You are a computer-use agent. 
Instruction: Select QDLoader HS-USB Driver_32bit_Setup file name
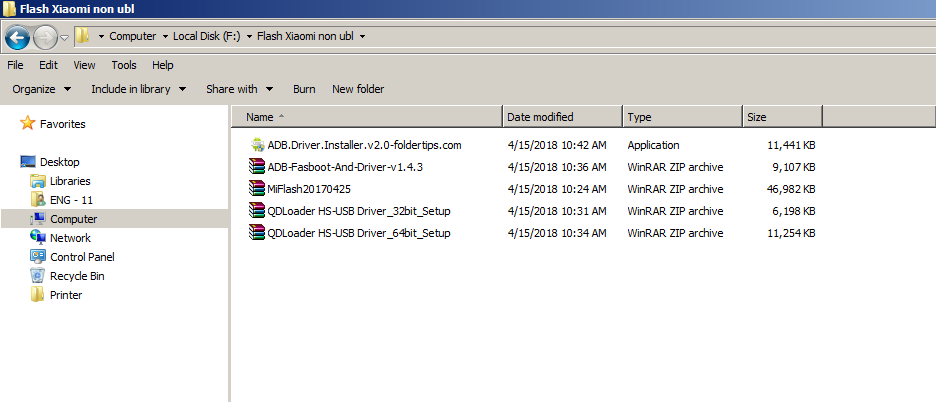click(x=359, y=211)
